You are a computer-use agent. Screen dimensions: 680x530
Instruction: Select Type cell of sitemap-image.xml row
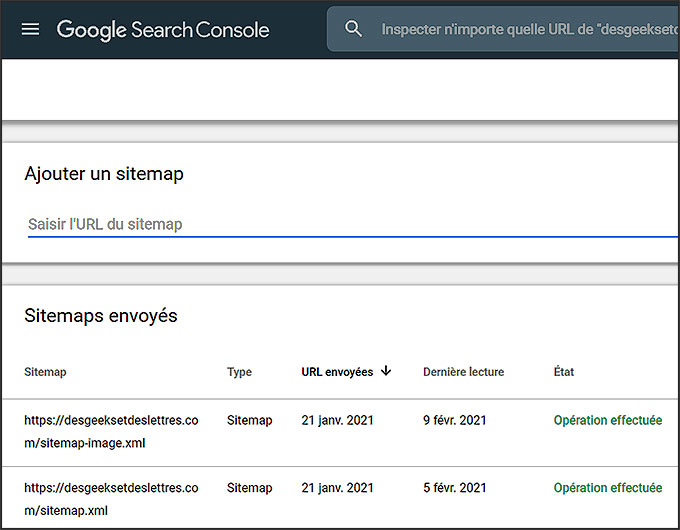coord(249,420)
